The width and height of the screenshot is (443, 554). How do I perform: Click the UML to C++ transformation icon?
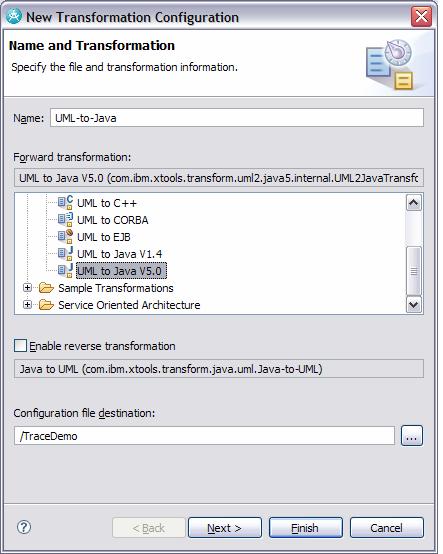(65, 203)
